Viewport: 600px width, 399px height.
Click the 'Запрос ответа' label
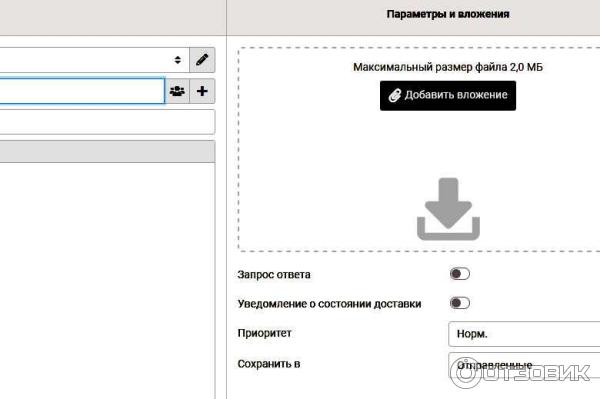click(x=274, y=275)
